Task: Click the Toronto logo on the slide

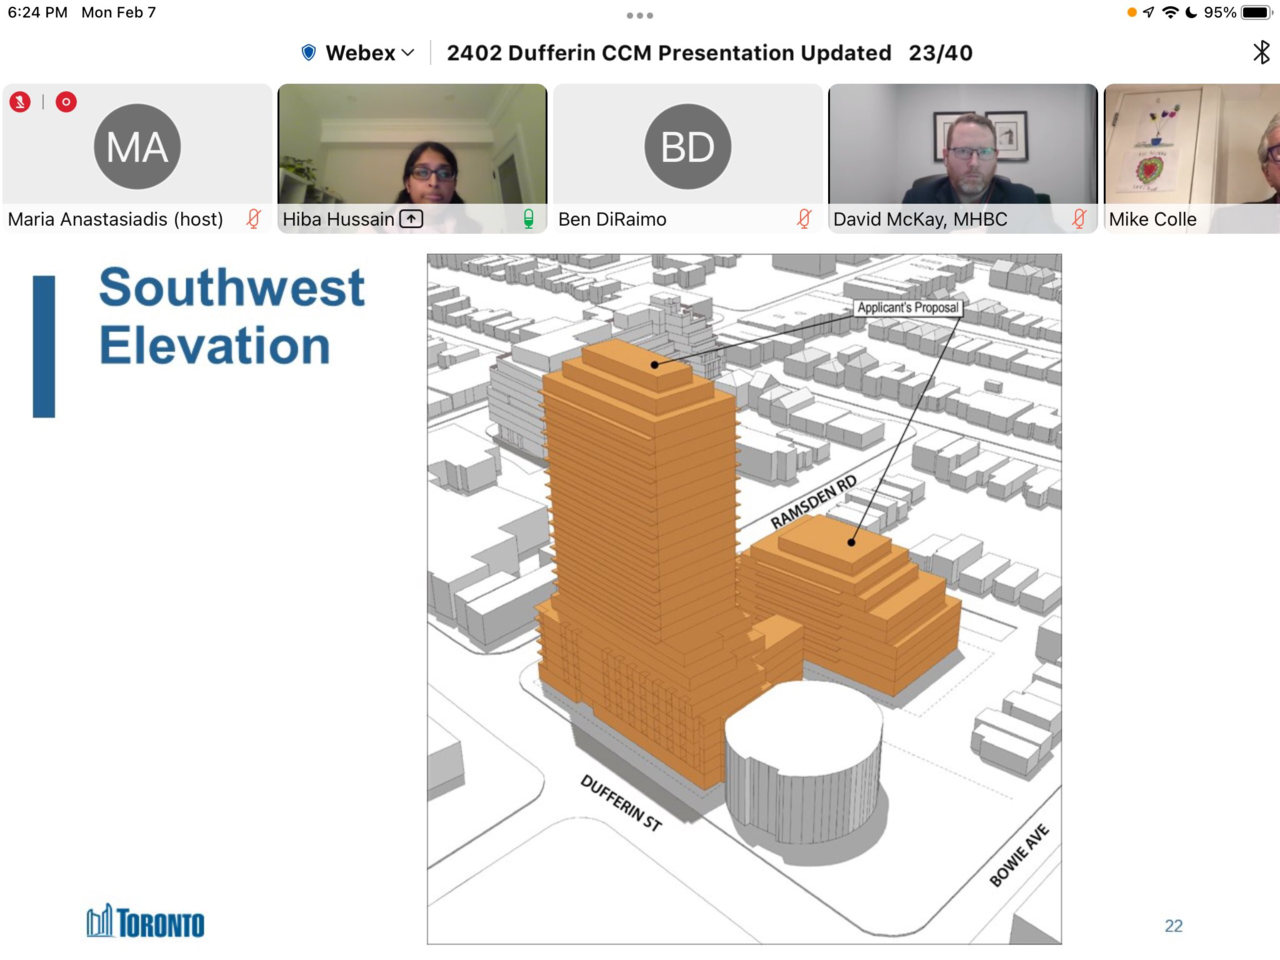Action: point(146,922)
